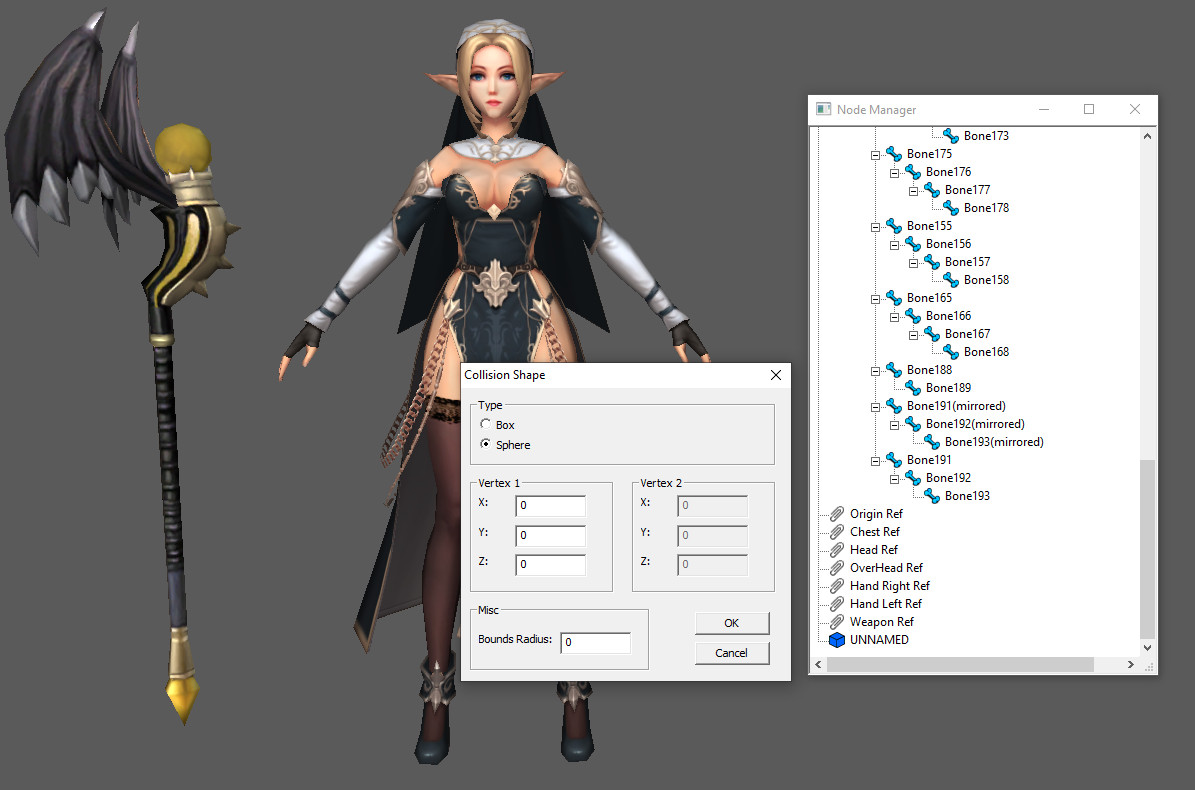Click the scroll-up arrow in Node Manager

1148,136
